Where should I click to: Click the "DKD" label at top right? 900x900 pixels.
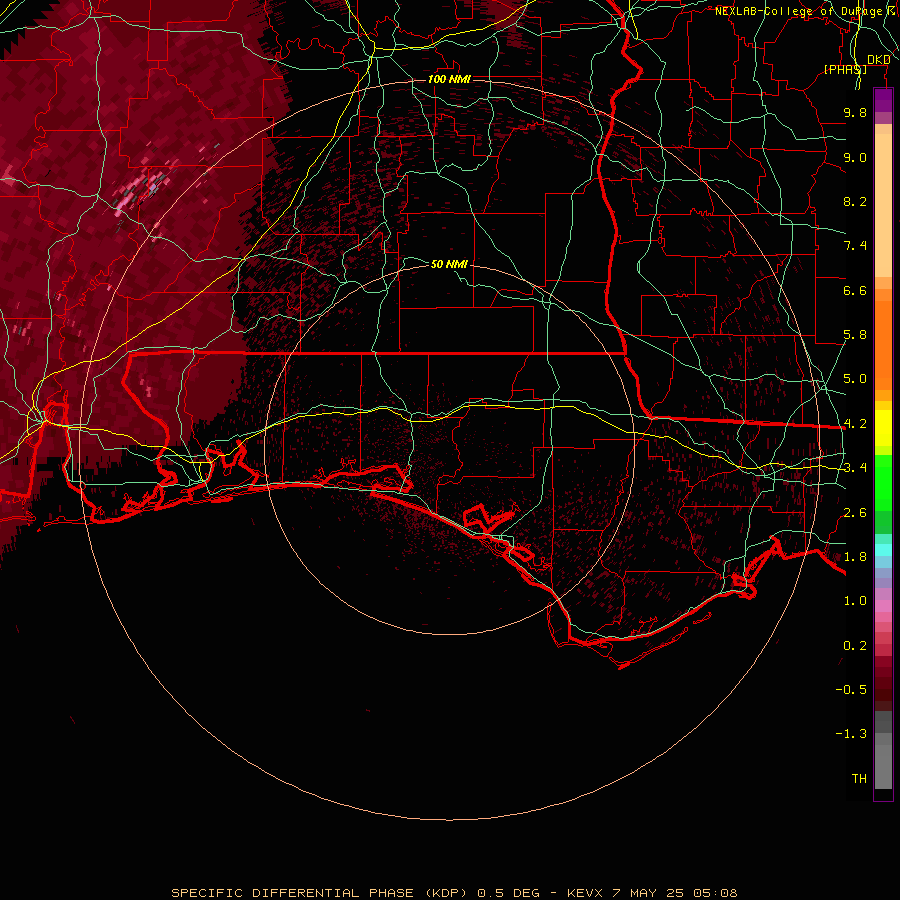coord(879,60)
